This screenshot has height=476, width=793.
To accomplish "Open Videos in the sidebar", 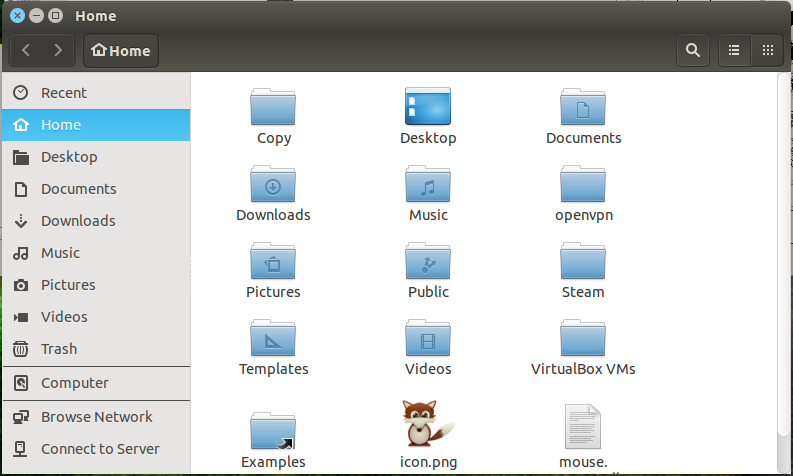I will pyautogui.click(x=96, y=317).
